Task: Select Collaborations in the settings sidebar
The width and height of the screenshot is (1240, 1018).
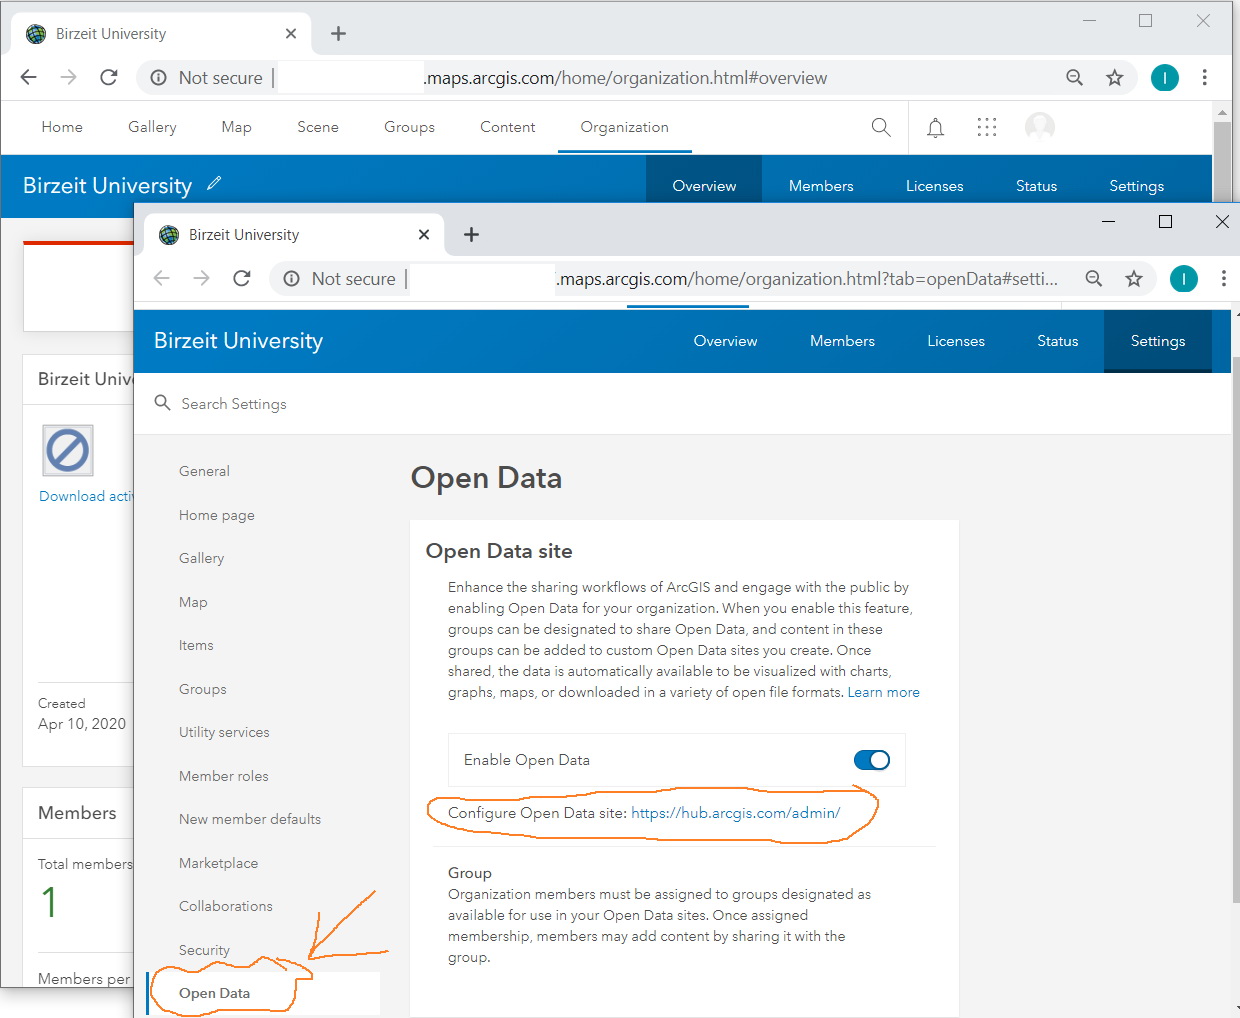Action: click(226, 906)
